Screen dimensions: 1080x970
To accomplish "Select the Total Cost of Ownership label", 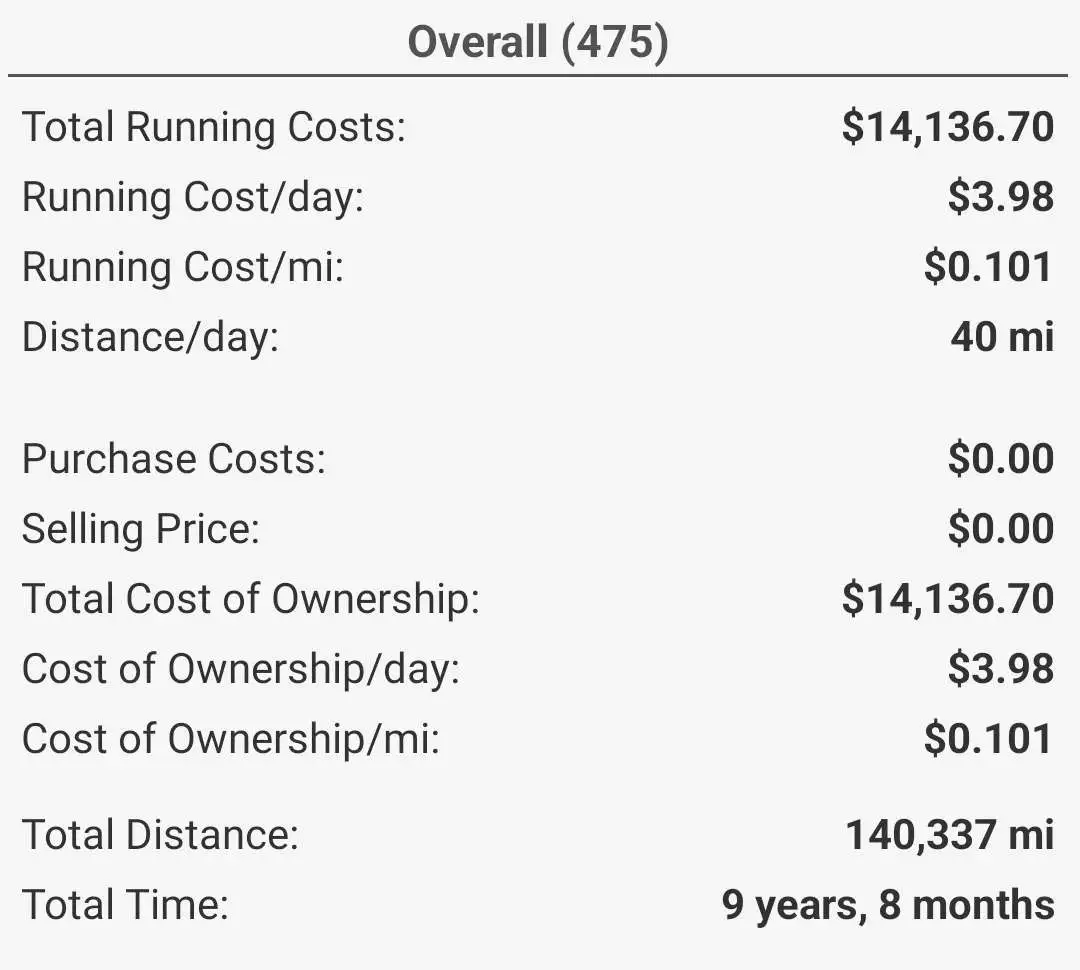I will (251, 599).
